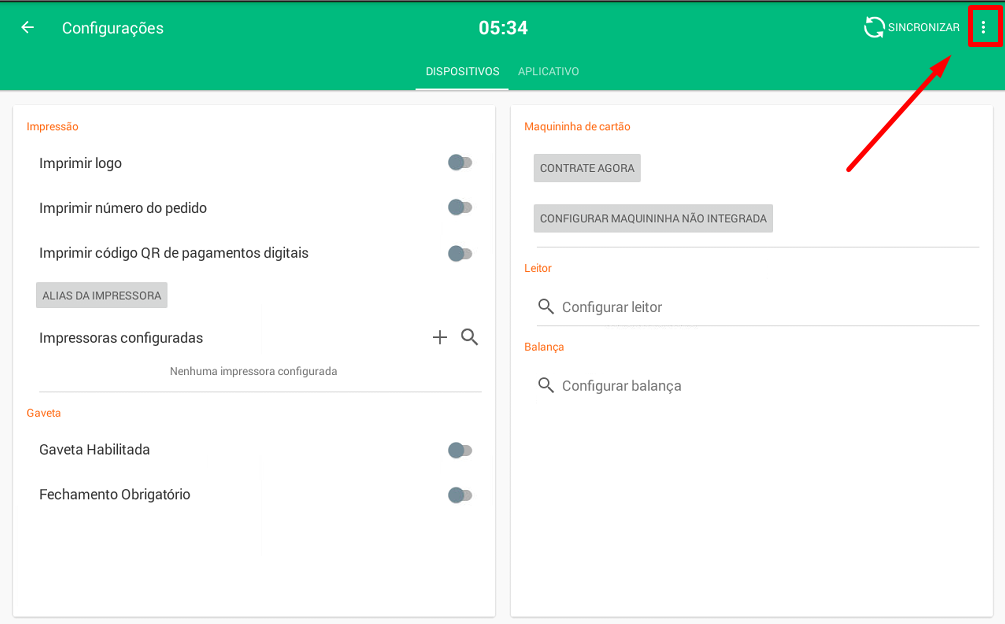This screenshot has width=1005, height=624.
Task: Click the Contrate Agora button
Action: click(x=587, y=168)
